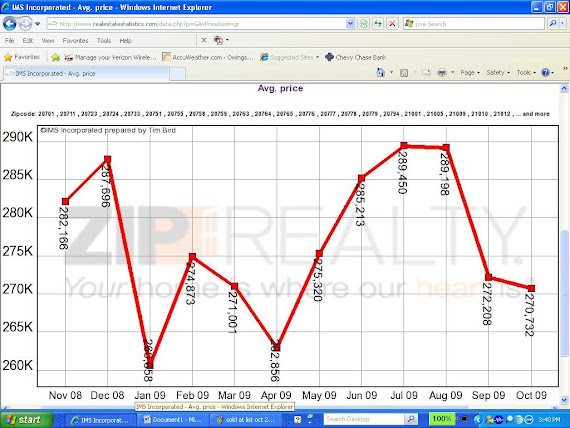Image resolution: width=570 pixels, height=428 pixels.
Task: Click the 100% battery indicator in the taskbar
Action: pos(442,419)
